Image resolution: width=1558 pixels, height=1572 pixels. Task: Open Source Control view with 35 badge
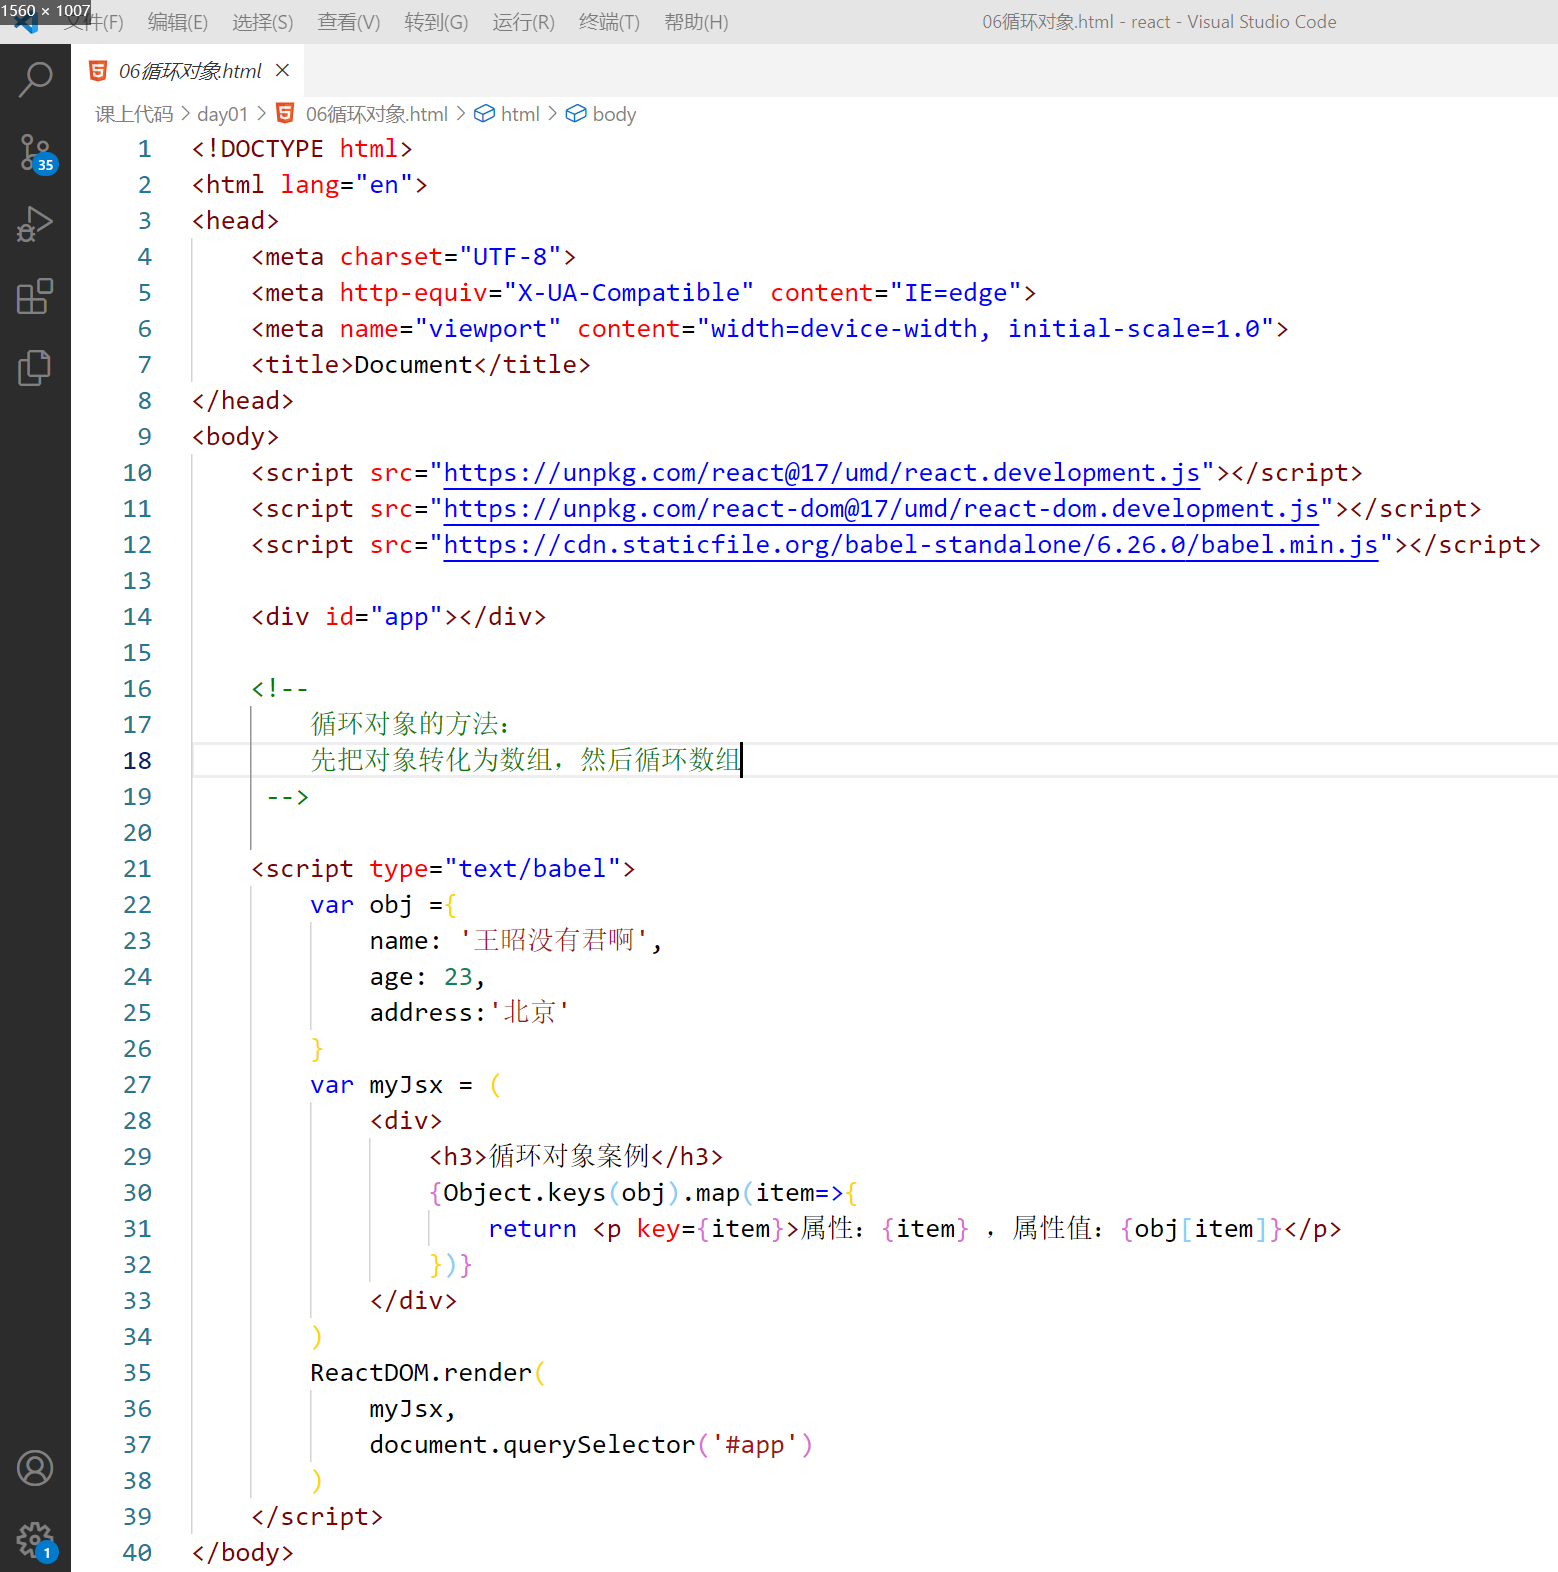pyautogui.click(x=36, y=153)
